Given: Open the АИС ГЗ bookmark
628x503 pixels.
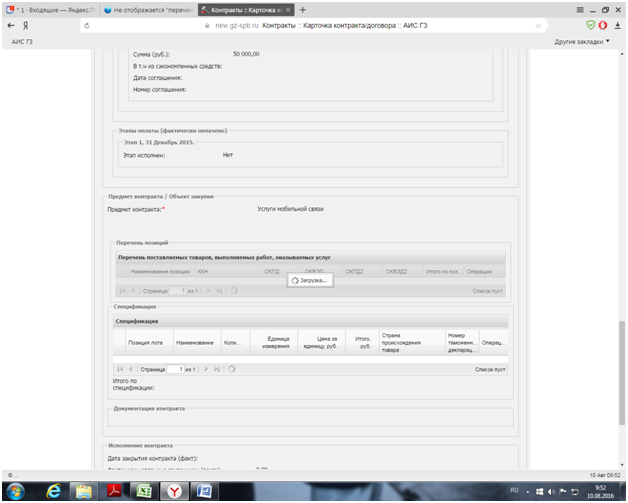Looking at the screenshot, I should coord(22,42).
